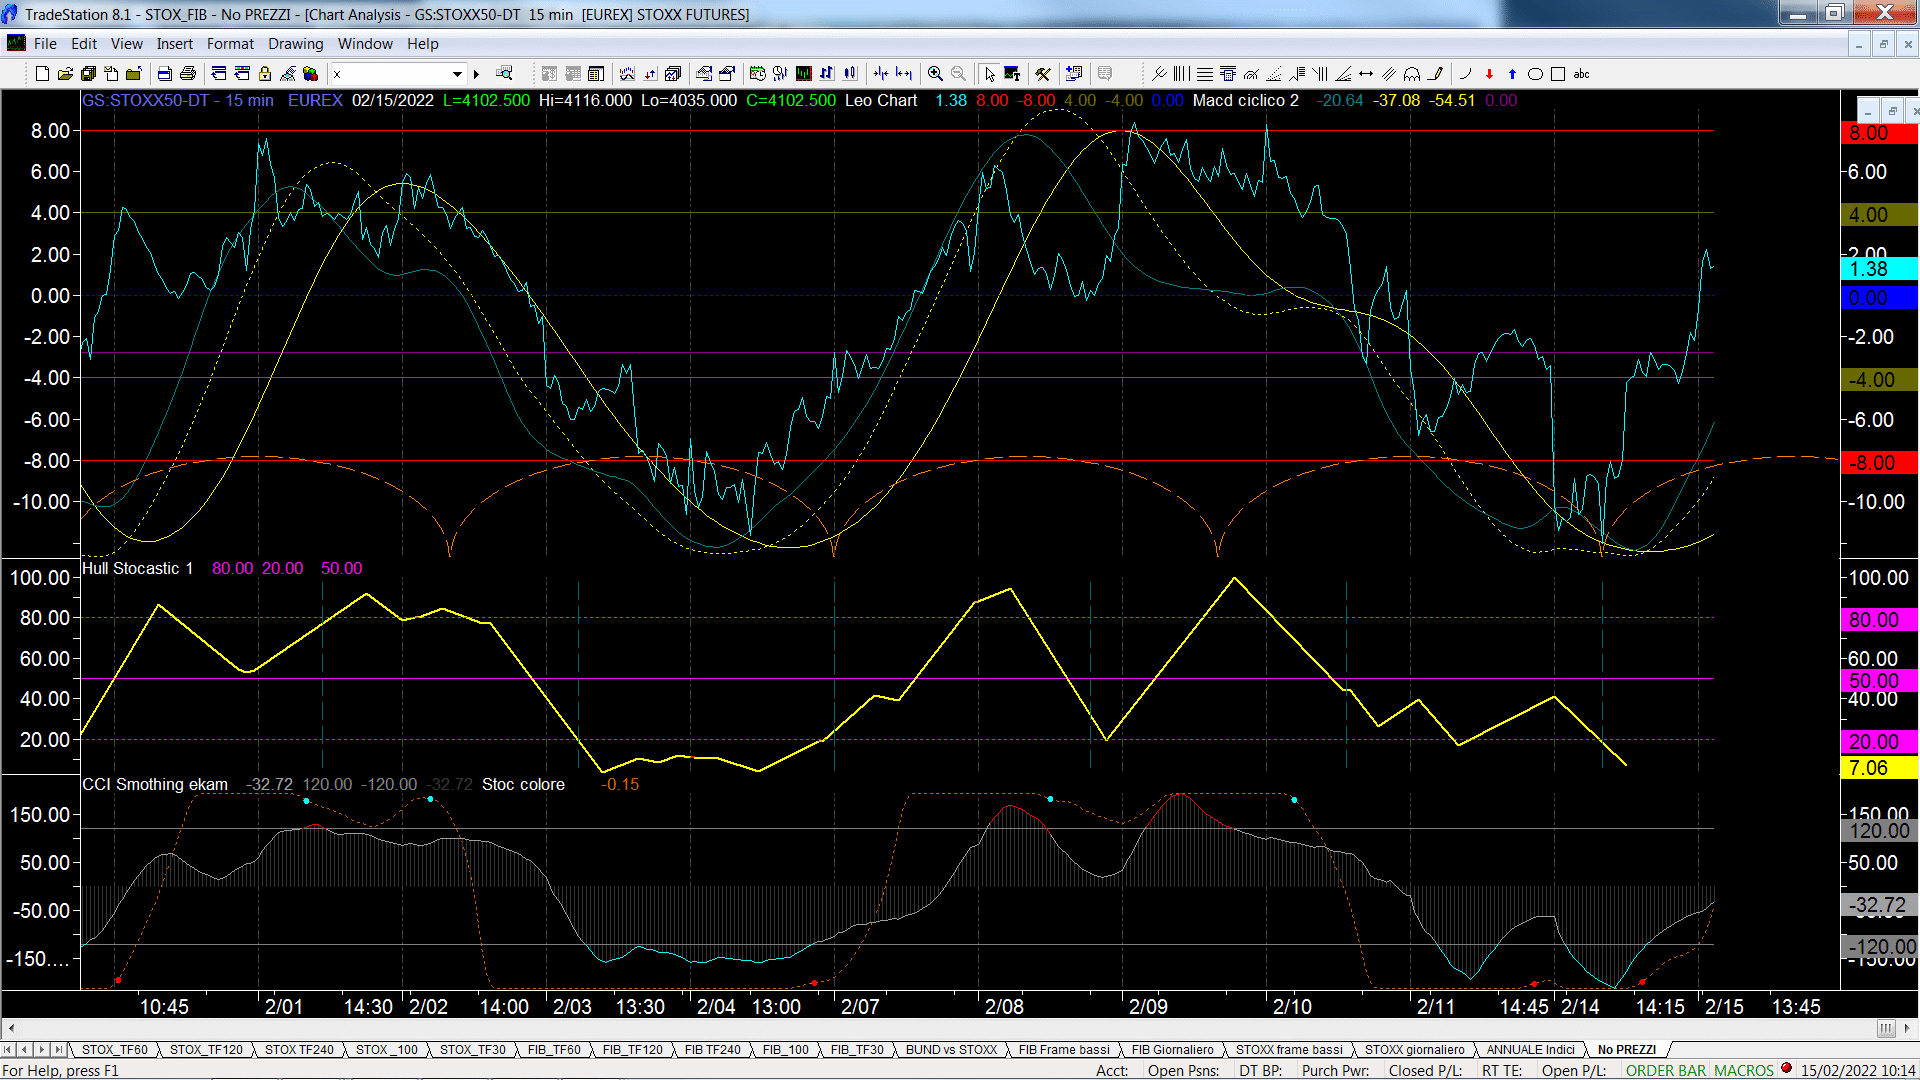Select the time cycle arcs tool
Screen dimensions: 1920x1080
pyautogui.click(x=1412, y=74)
